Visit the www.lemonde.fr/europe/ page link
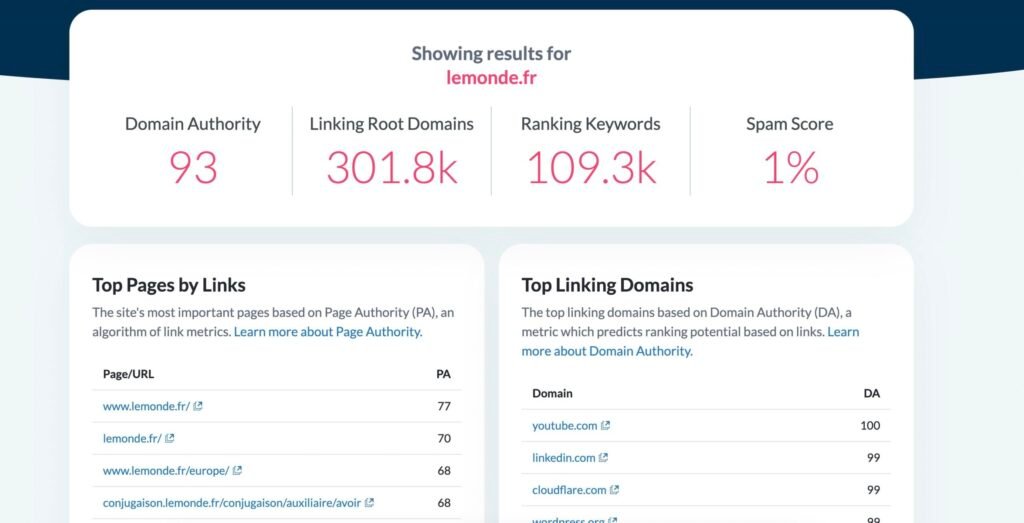 166,470
